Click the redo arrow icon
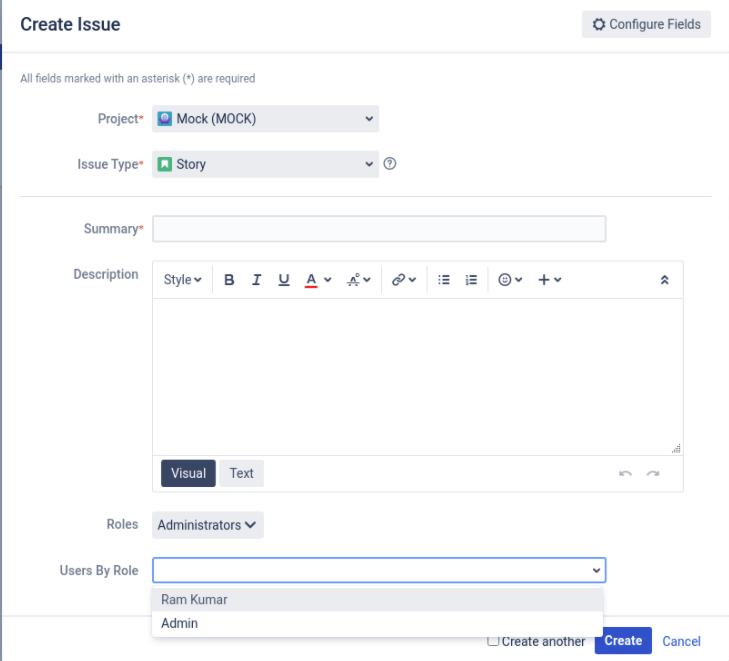This screenshot has height=661, width=729. pos(653,474)
